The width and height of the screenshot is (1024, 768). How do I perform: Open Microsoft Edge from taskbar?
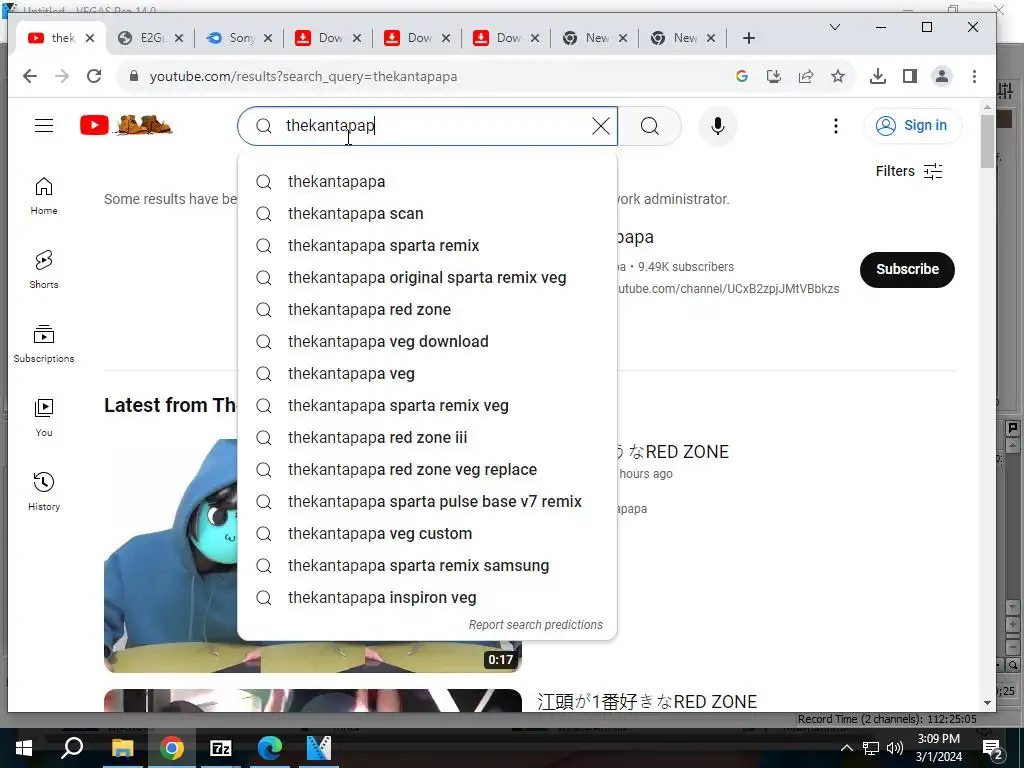pyautogui.click(x=270, y=748)
